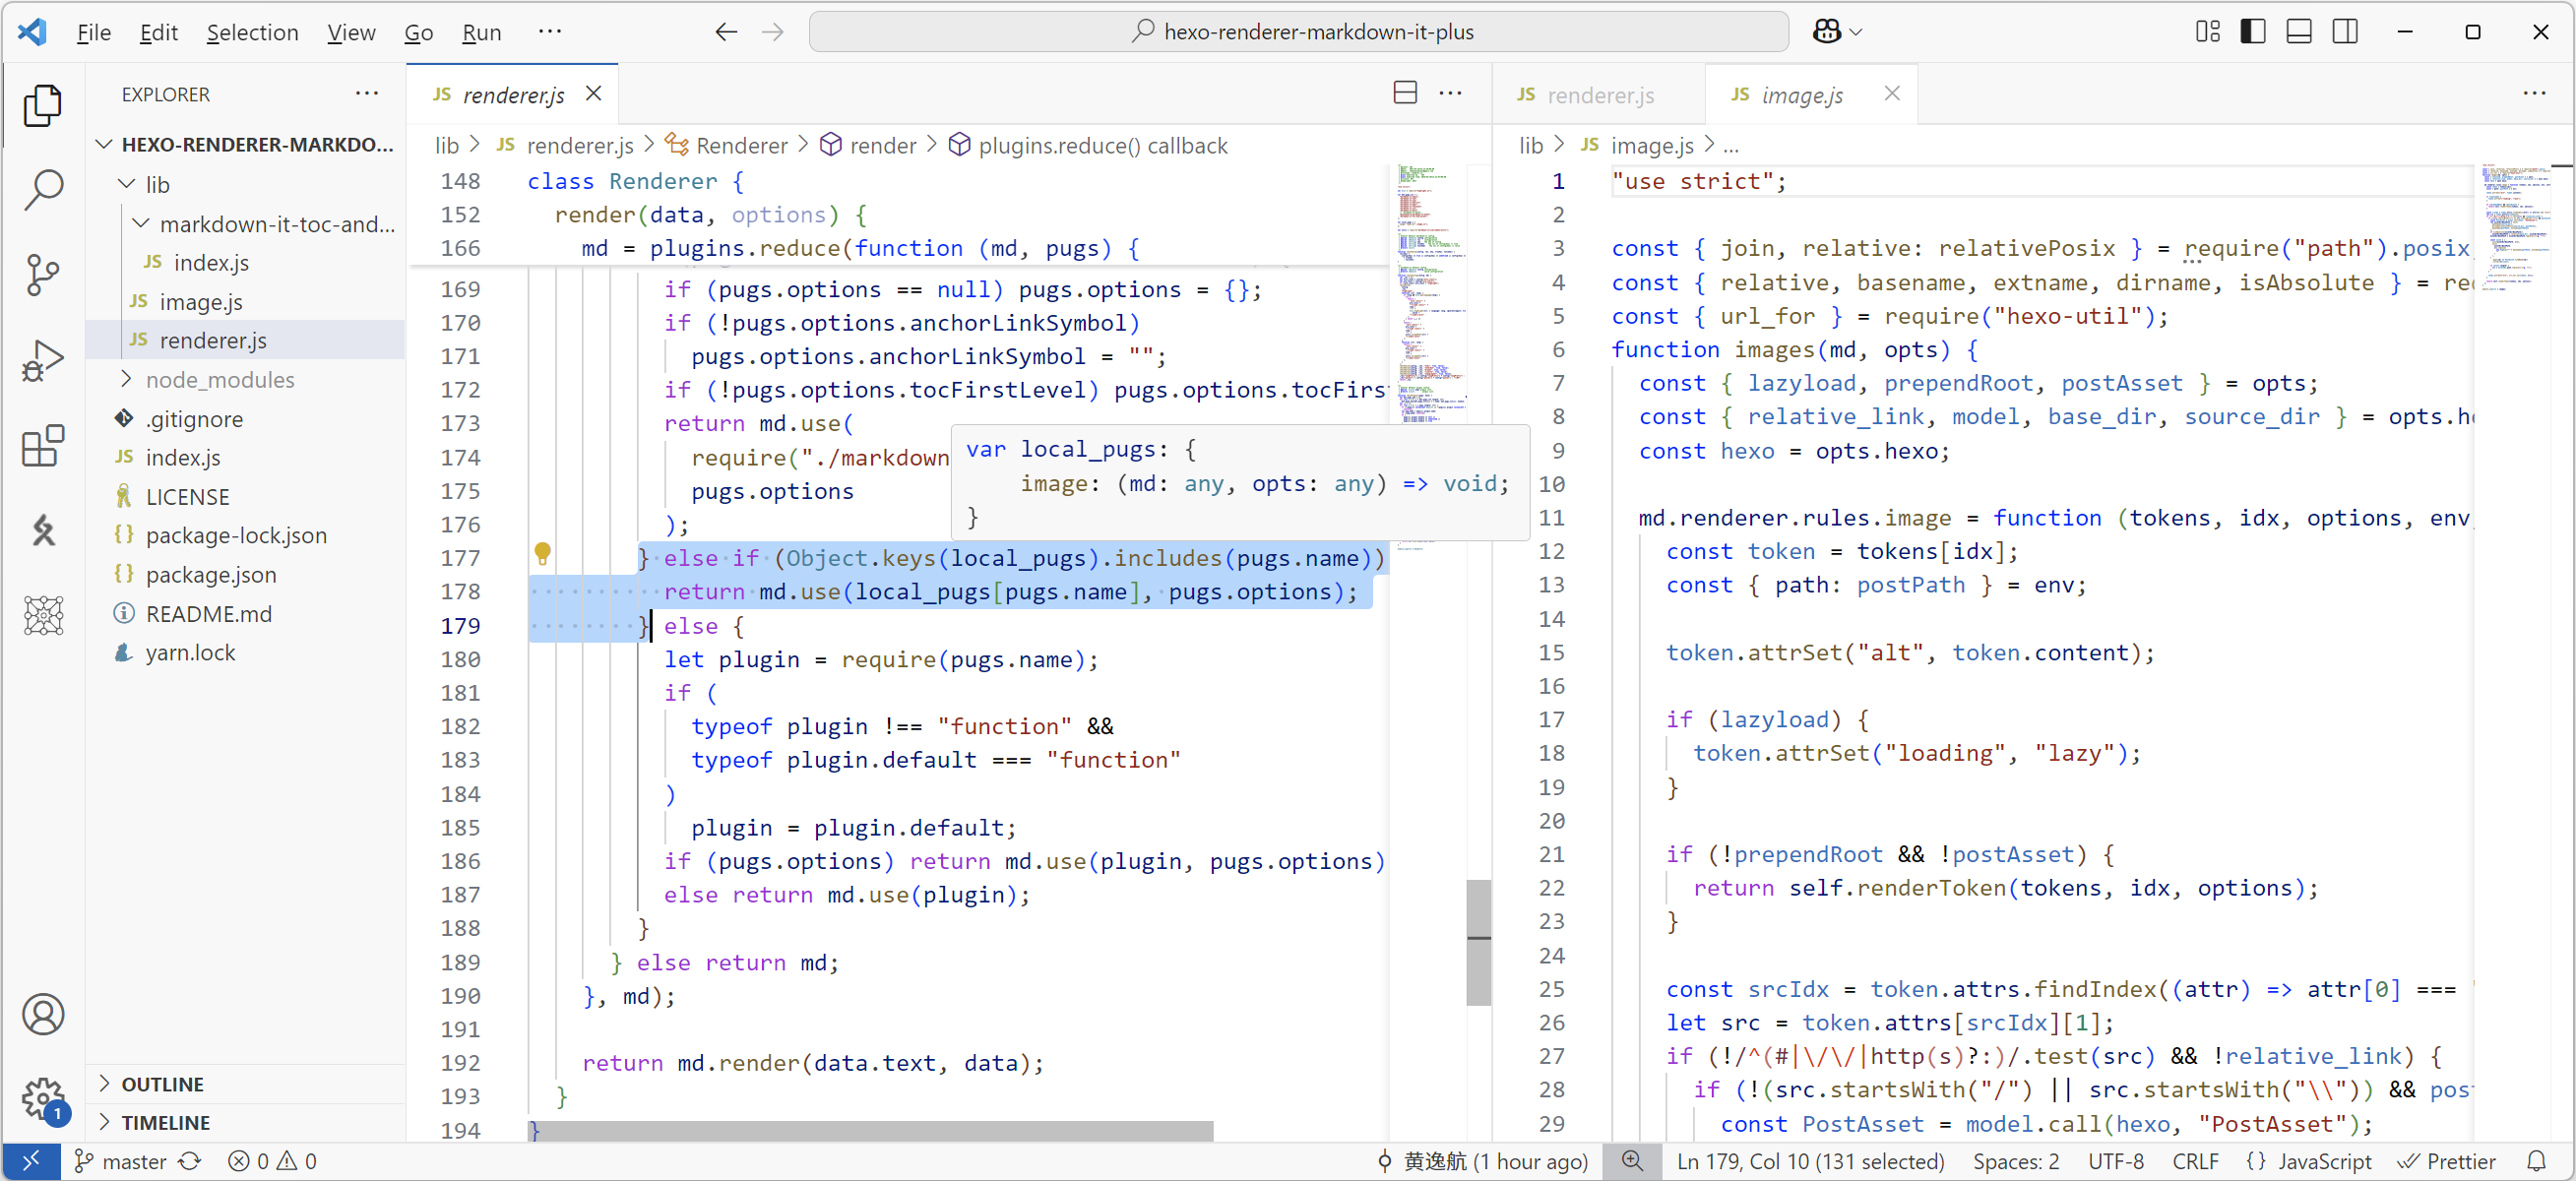Viewport: 2576px width, 1181px height.
Task: Click the Manage gear icon
Action: pyautogui.click(x=43, y=1098)
